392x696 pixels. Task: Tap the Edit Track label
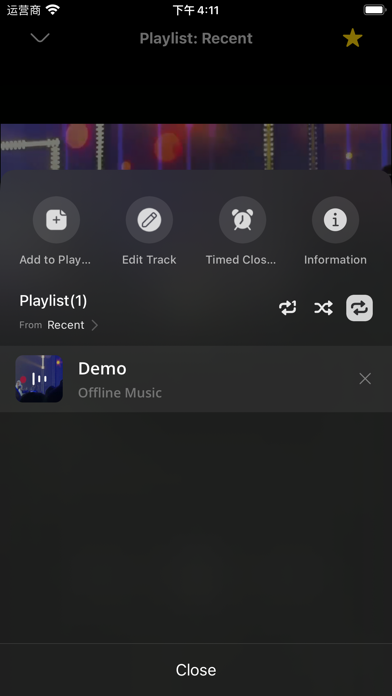pos(149,260)
